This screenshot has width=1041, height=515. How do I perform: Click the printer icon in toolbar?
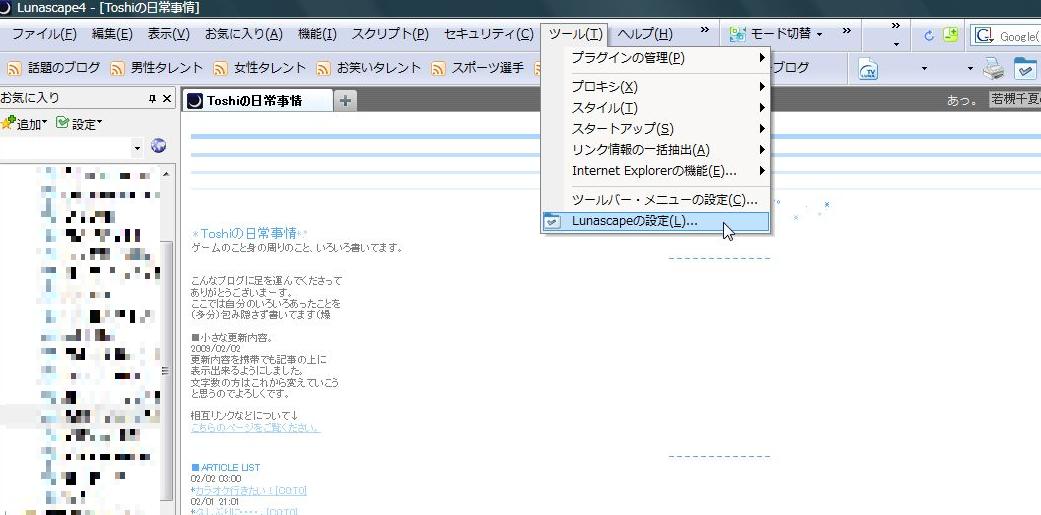(x=993, y=68)
